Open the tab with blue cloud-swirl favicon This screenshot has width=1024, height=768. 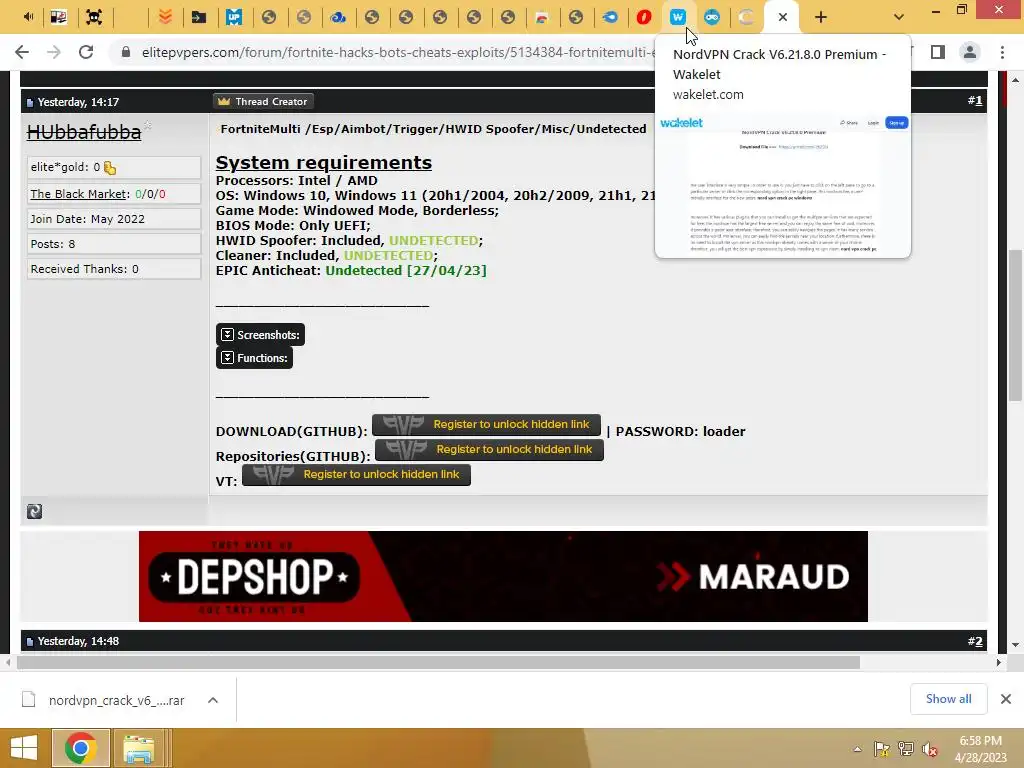[337, 17]
